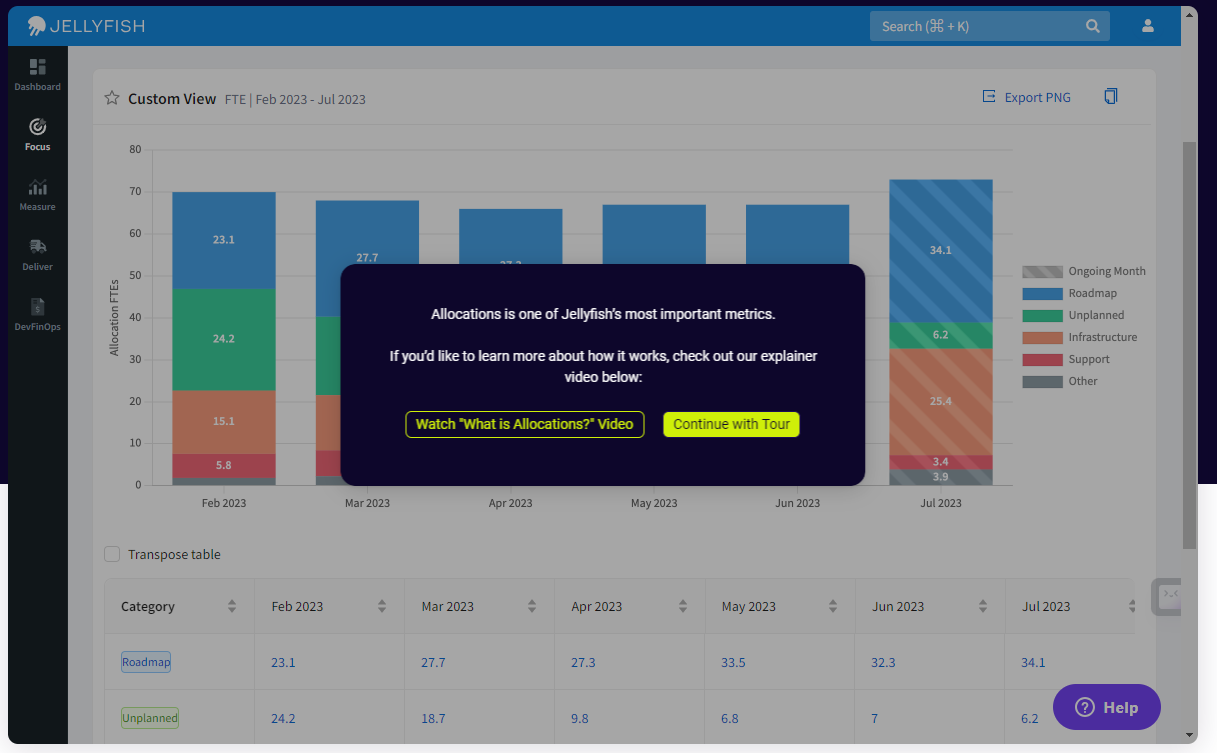Toggle Support legend swatch
The image size is (1217, 753).
(x=1042, y=359)
